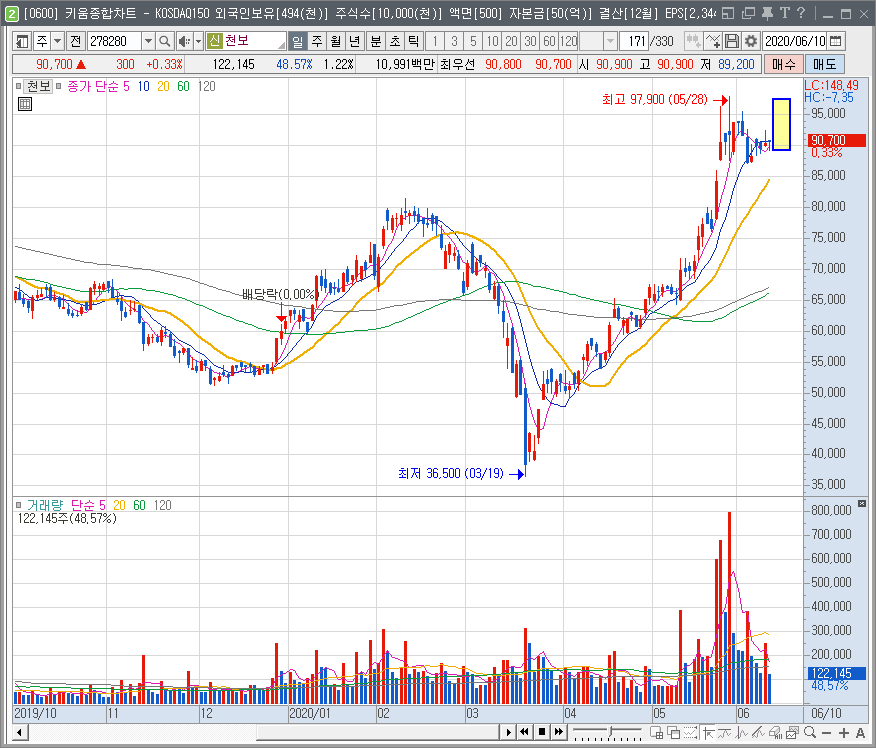Select daily (일) period
Viewport: 876px width, 748px height.
pos(298,41)
